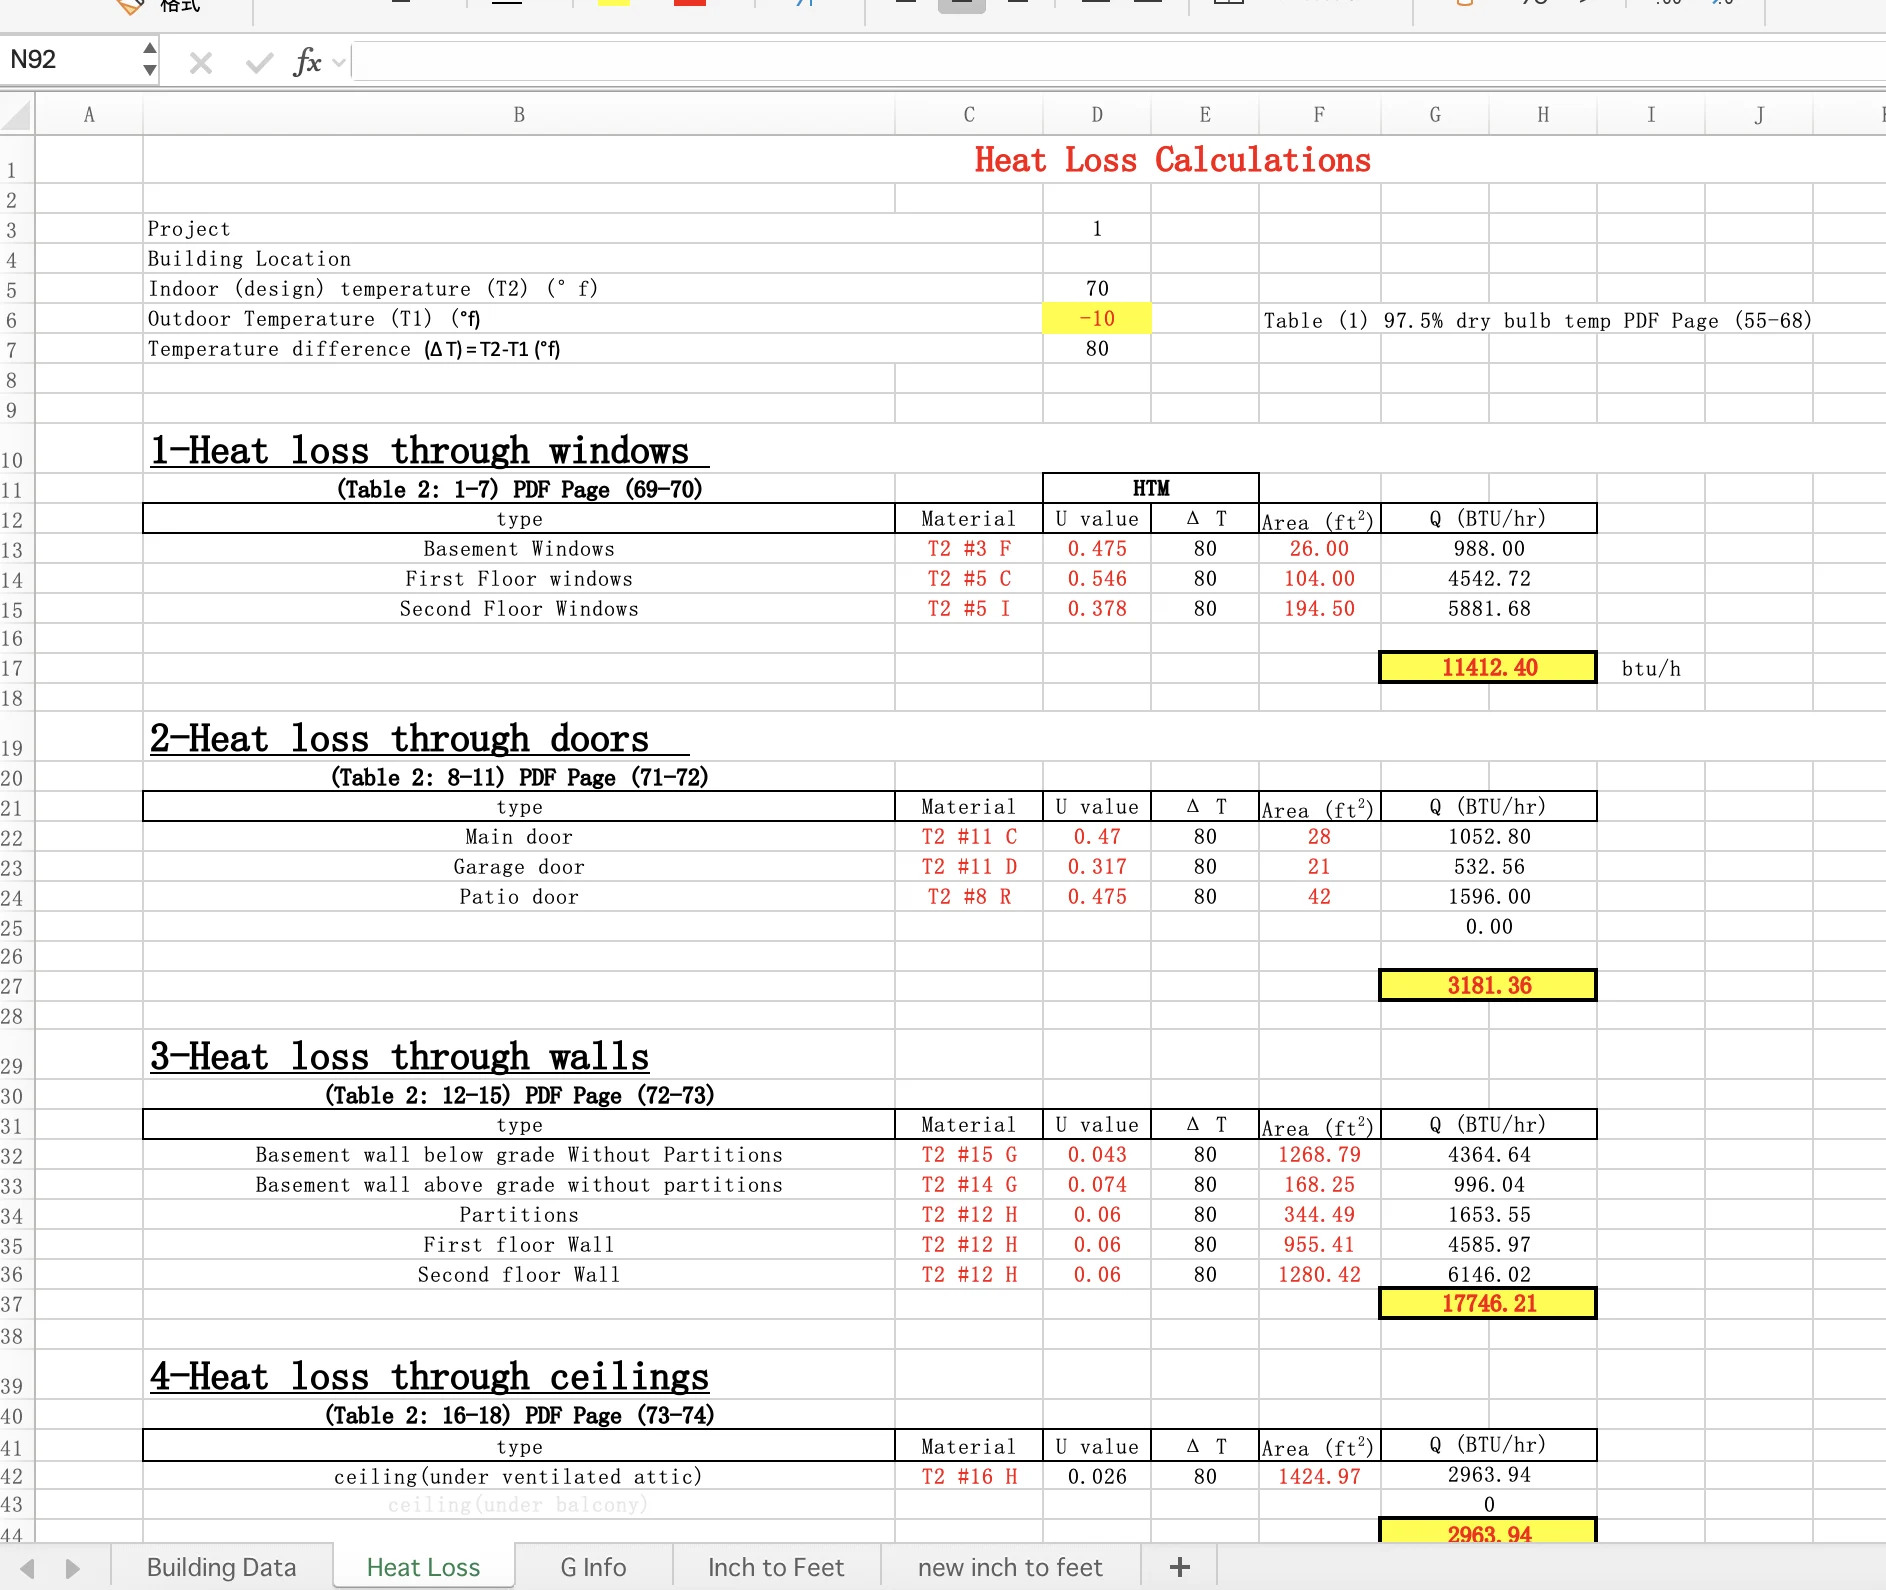Image resolution: width=1886 pixels, height=1590 pixels.
Task: Select the Heat Loss sheet tab
Action: pyautogui.click(x=424, y=1567)
